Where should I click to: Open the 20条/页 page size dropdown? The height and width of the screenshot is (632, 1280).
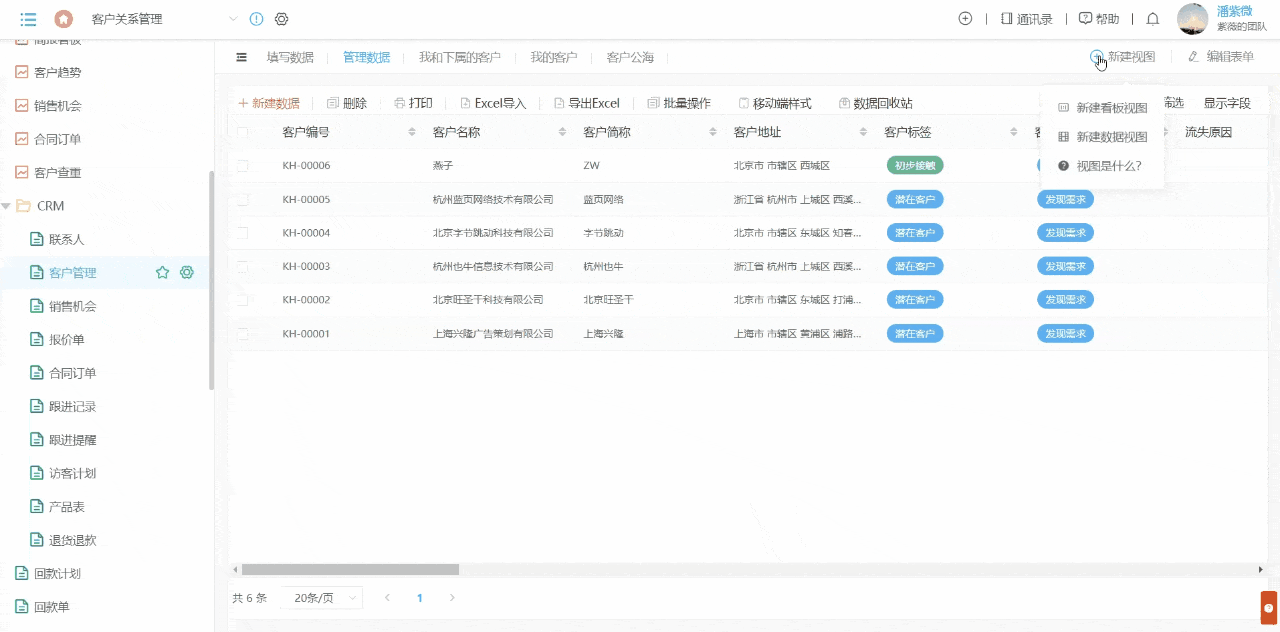pos(322,598)
